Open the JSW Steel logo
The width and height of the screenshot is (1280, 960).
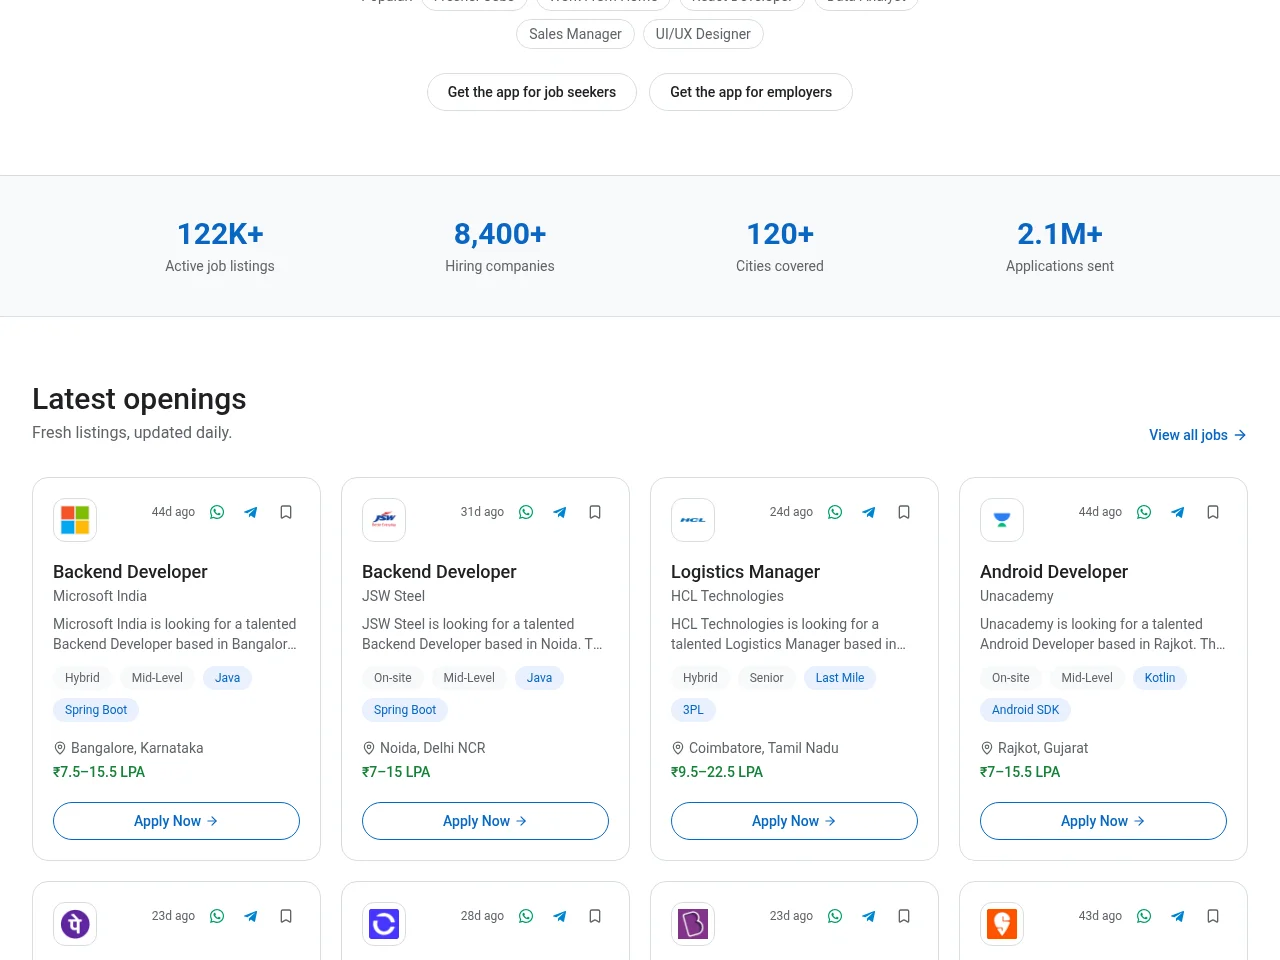pos(384,520)
